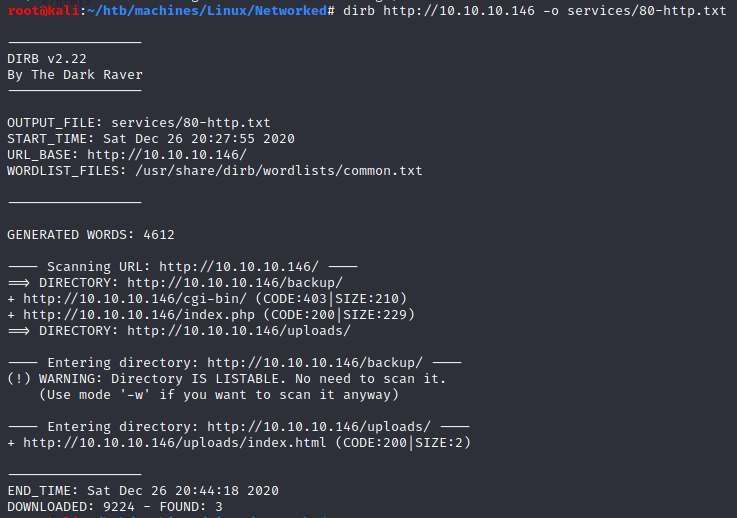Click the URL_BASE address
The width and height of the screenshot is (737, 518).
tap(166, 155)
